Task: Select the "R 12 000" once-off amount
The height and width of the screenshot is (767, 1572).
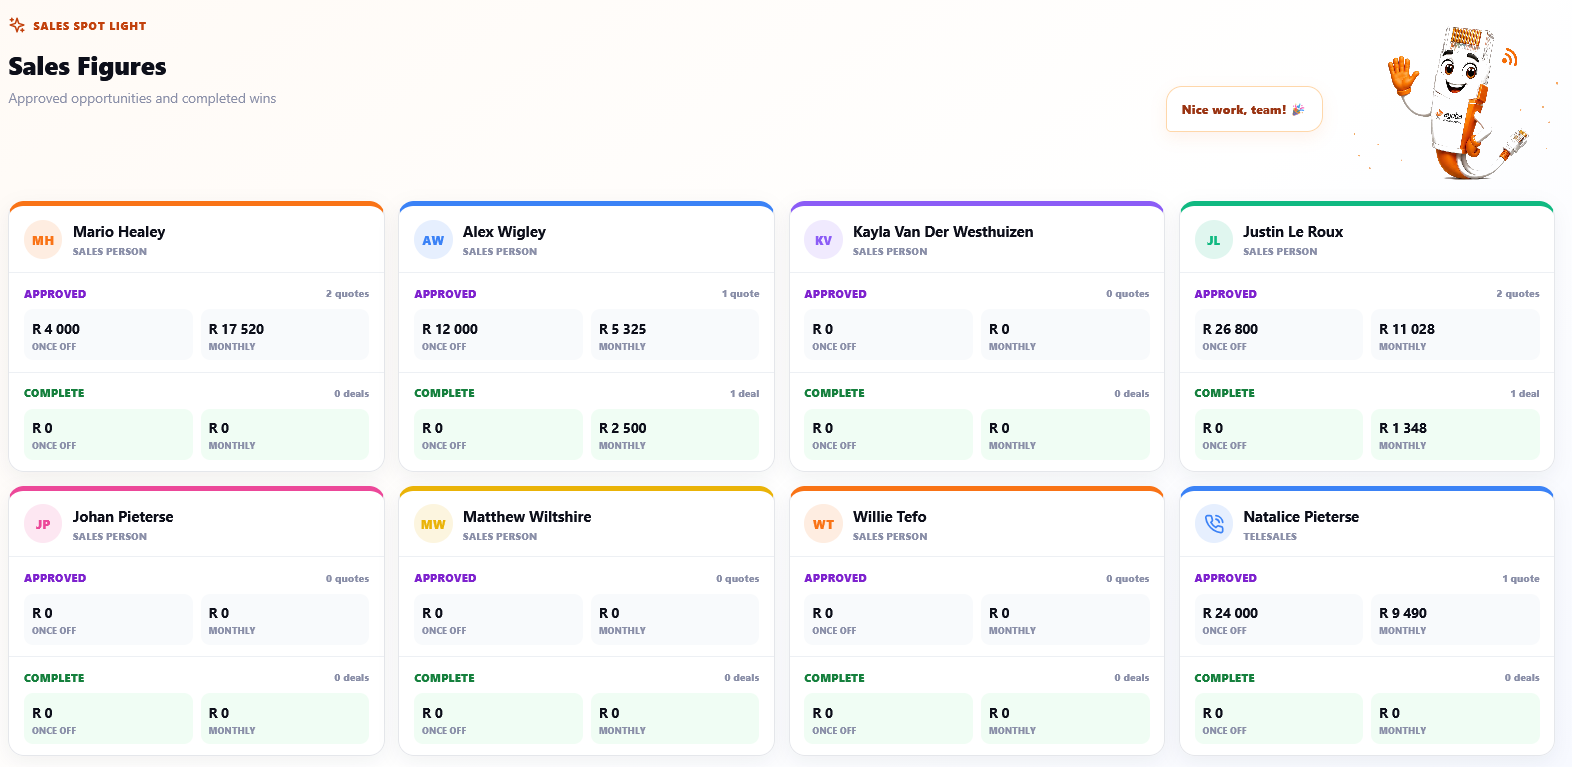Action: pos(450,329)
